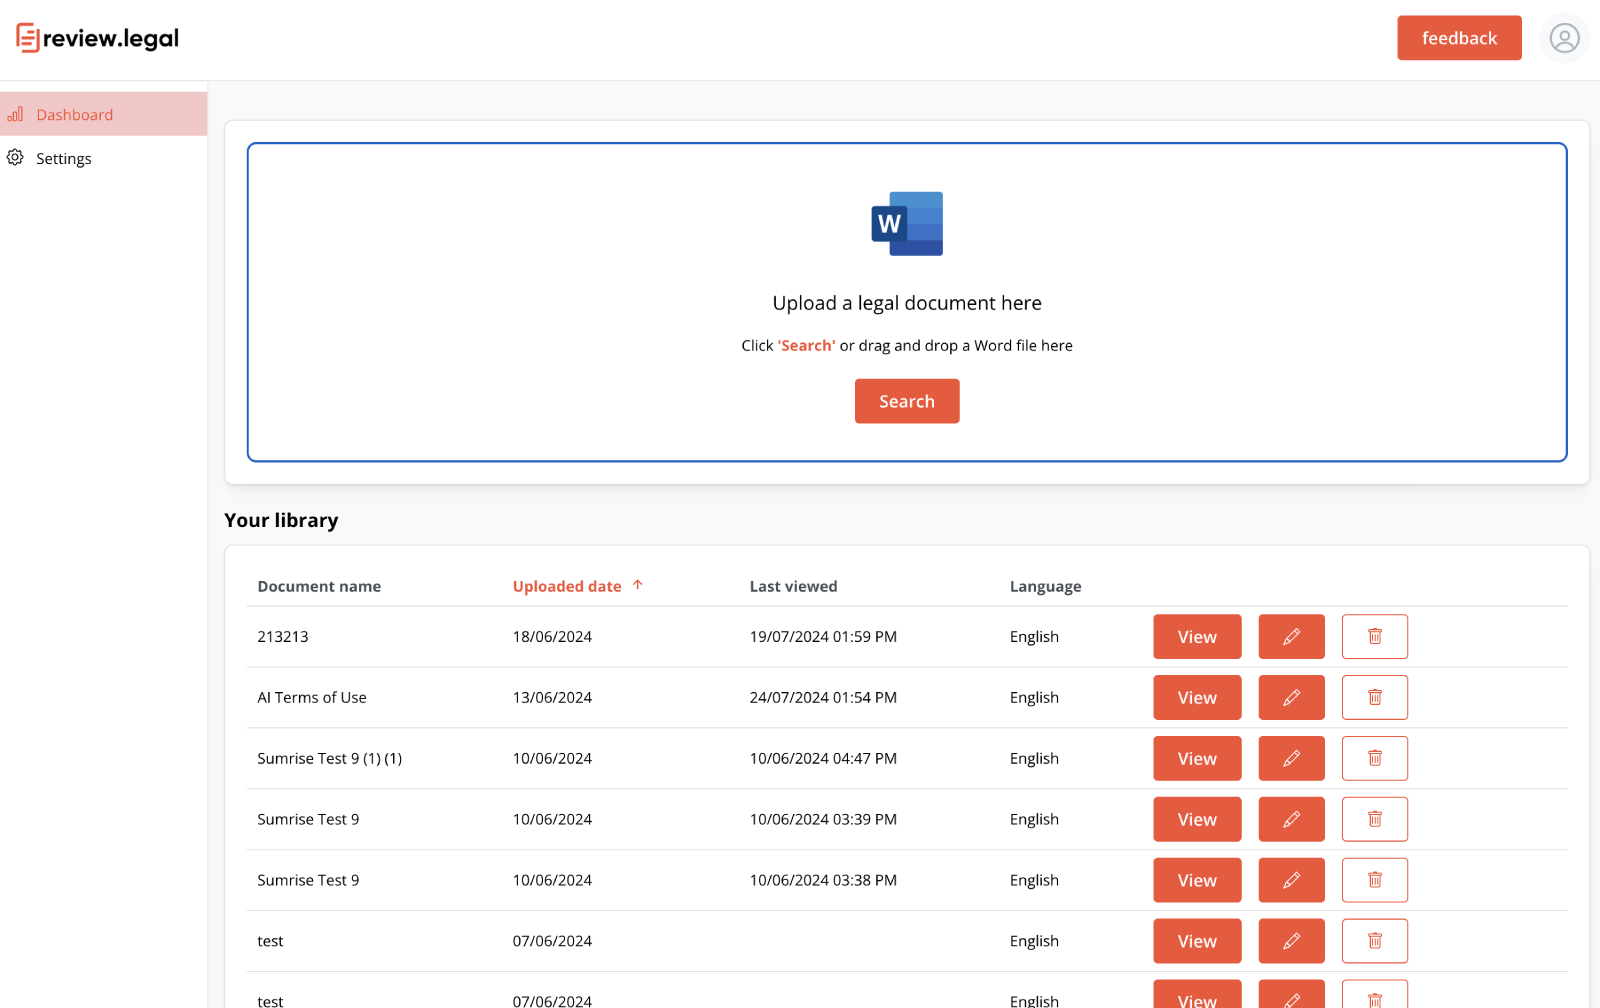View the AI Terms of Use document
The width and height of the screenshot is (1600, 1008).
point(1197,698)
